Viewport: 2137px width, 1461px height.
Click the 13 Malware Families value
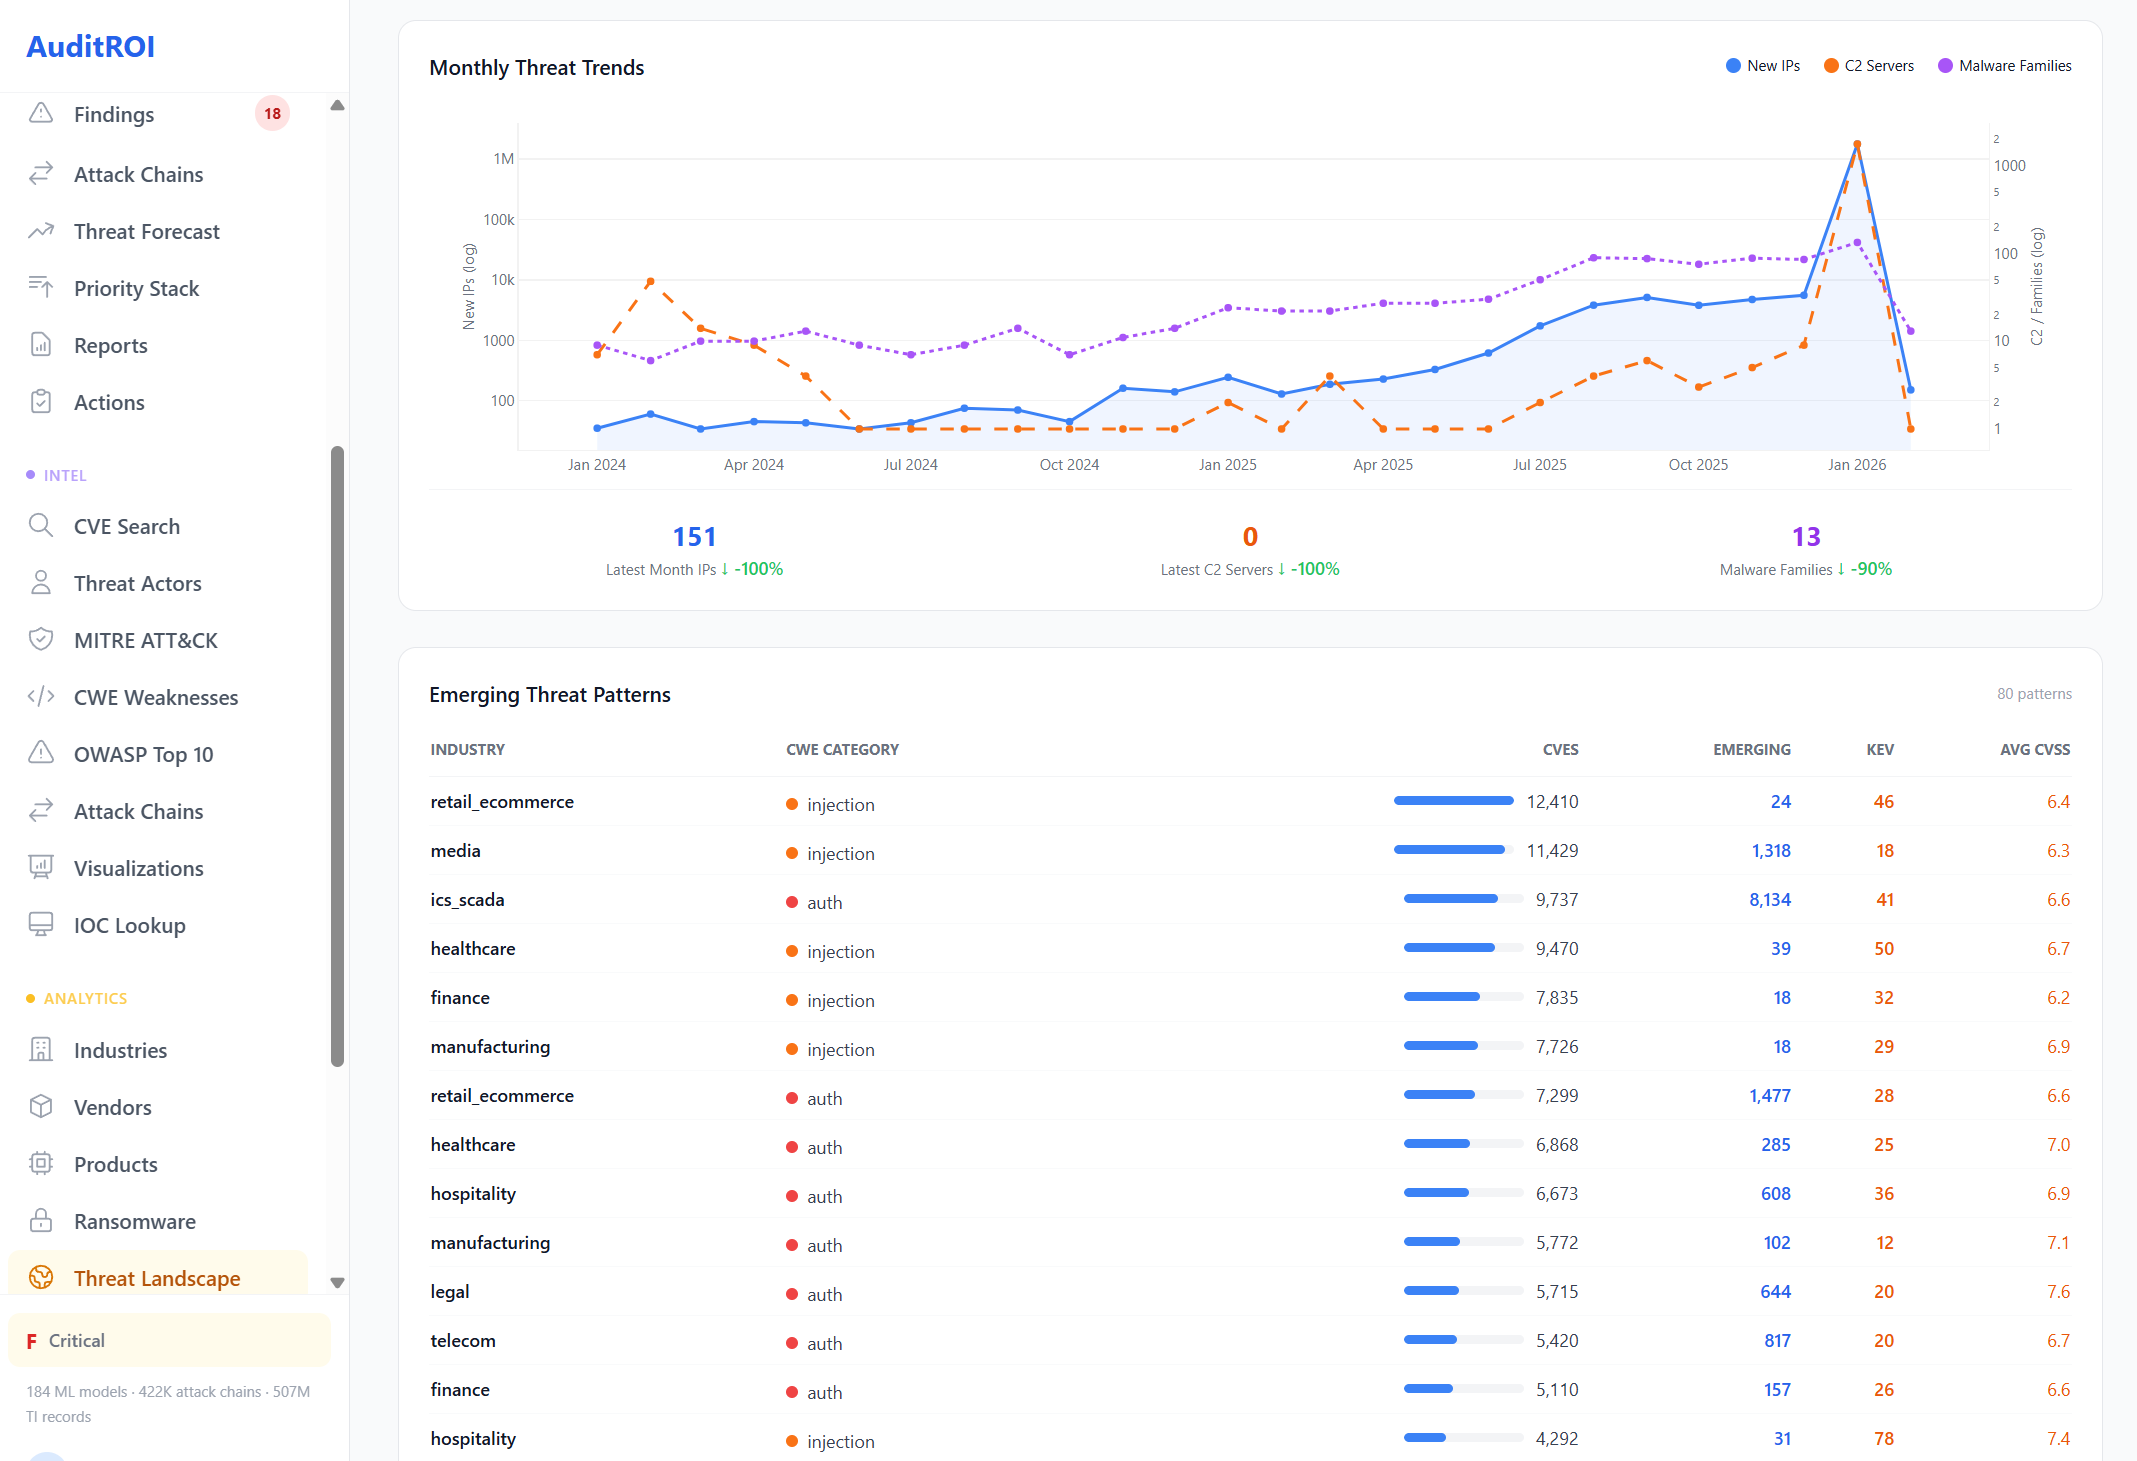tap(1806, 537)
